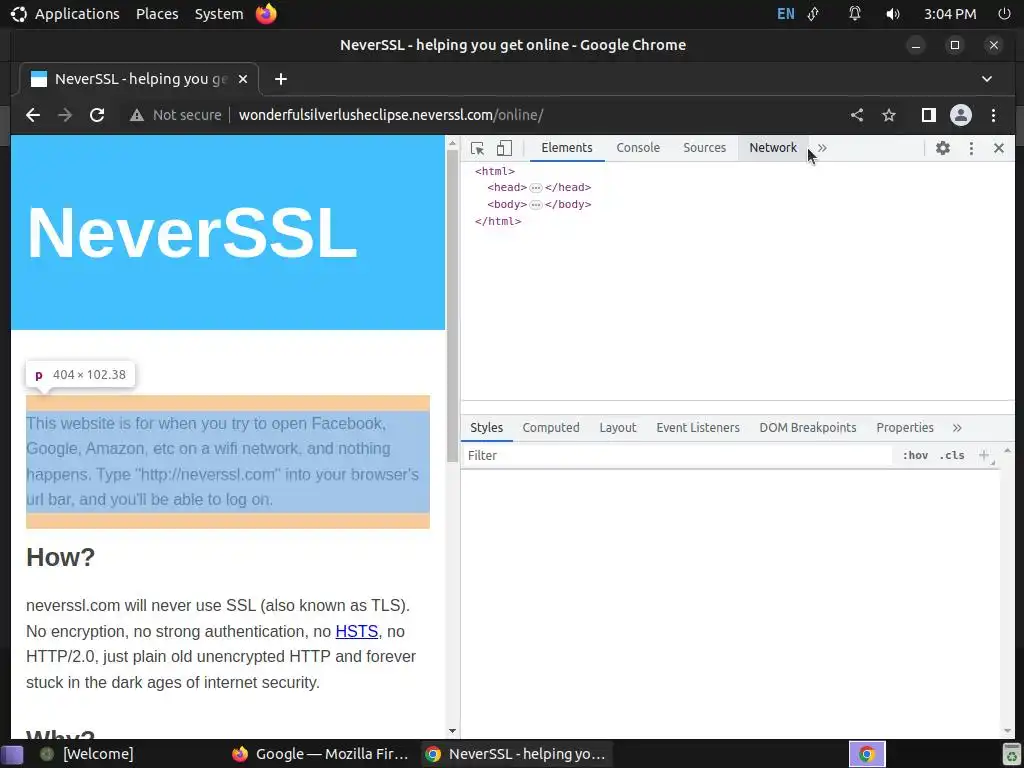Click the NeverSSL Chrome taskbar button
The height and width of the screenshot is (768, 1024).
pos(515,754)
